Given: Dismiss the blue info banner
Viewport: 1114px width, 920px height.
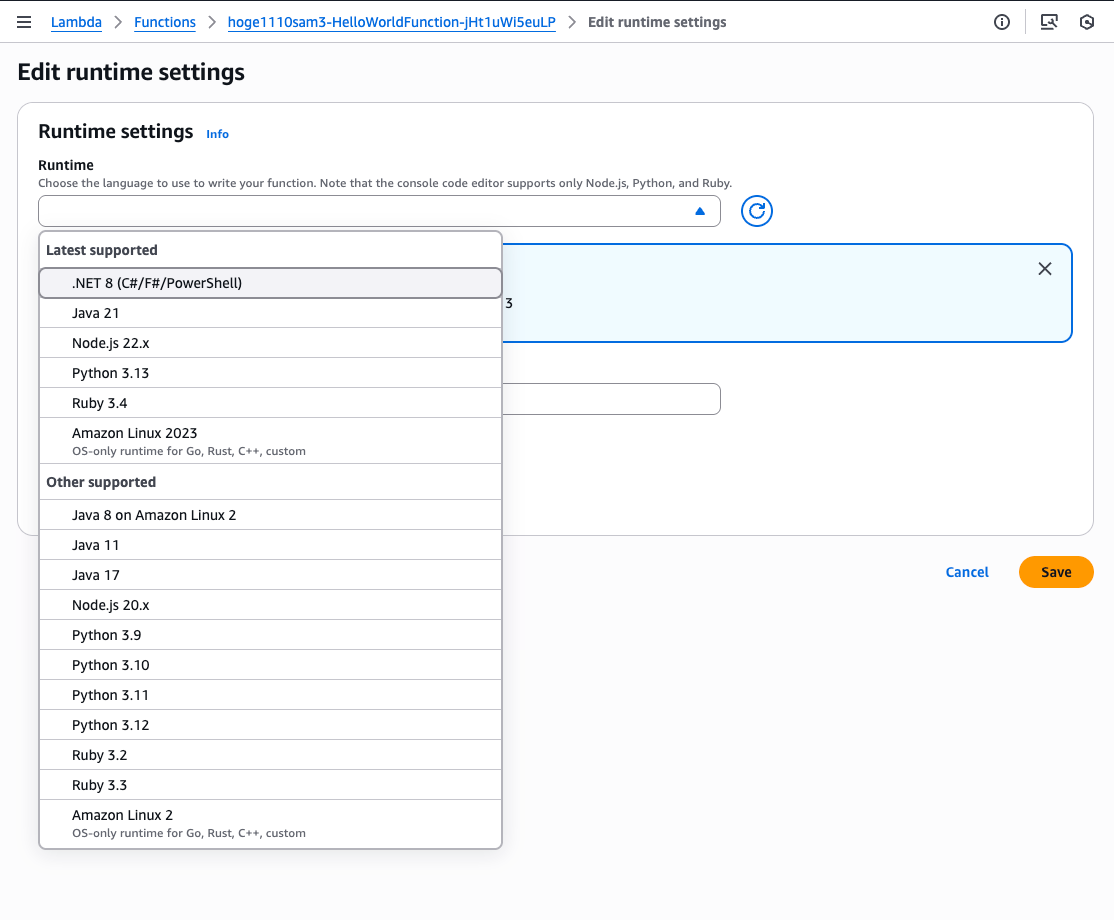Looking at the screenshot, I should point(1045,269).
